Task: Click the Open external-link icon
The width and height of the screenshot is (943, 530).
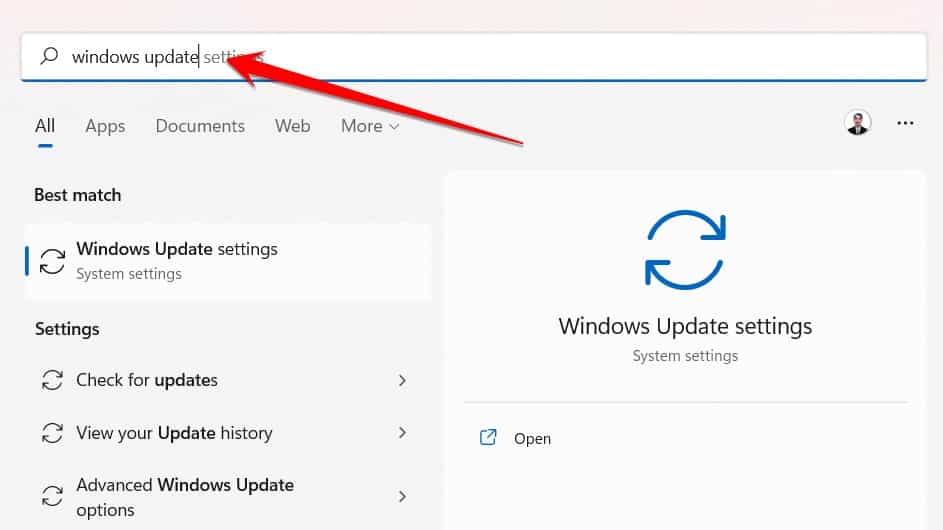Action: coord(488,437)
